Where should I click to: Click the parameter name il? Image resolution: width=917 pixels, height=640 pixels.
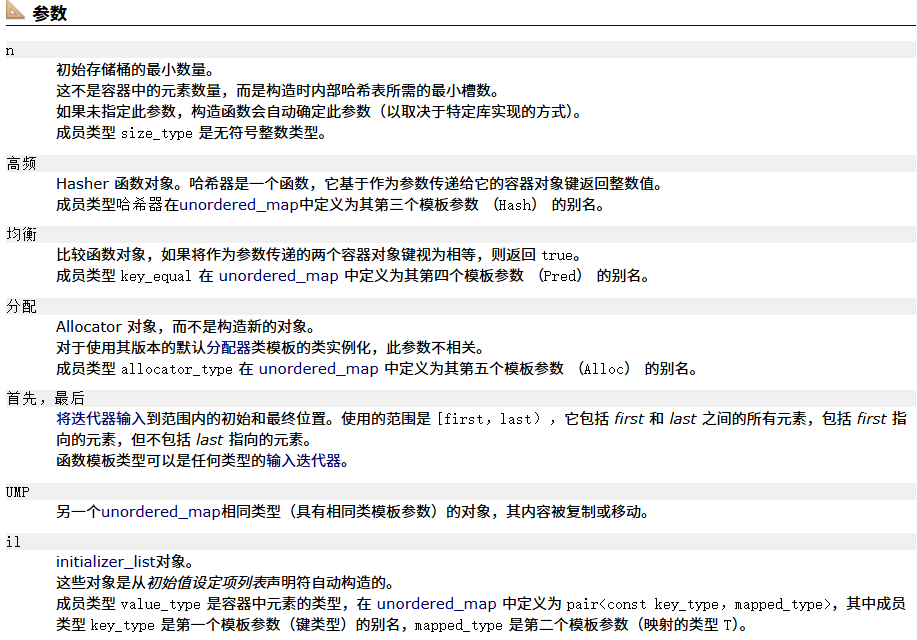point(13,542)
